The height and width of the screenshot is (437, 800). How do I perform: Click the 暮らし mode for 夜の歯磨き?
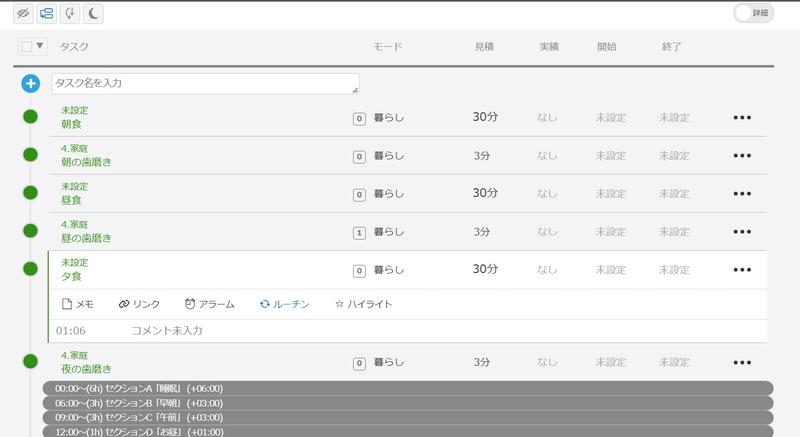coord(389,362)
